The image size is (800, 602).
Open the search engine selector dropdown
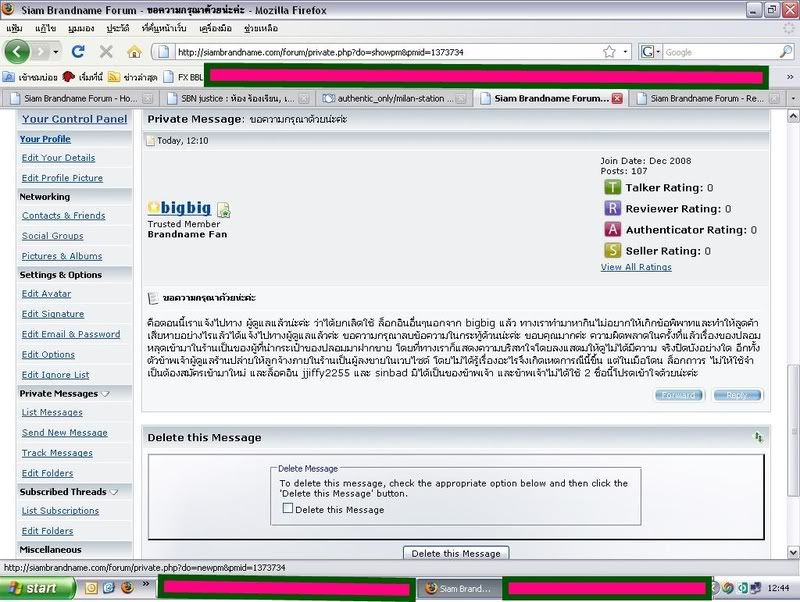(651, 51)
